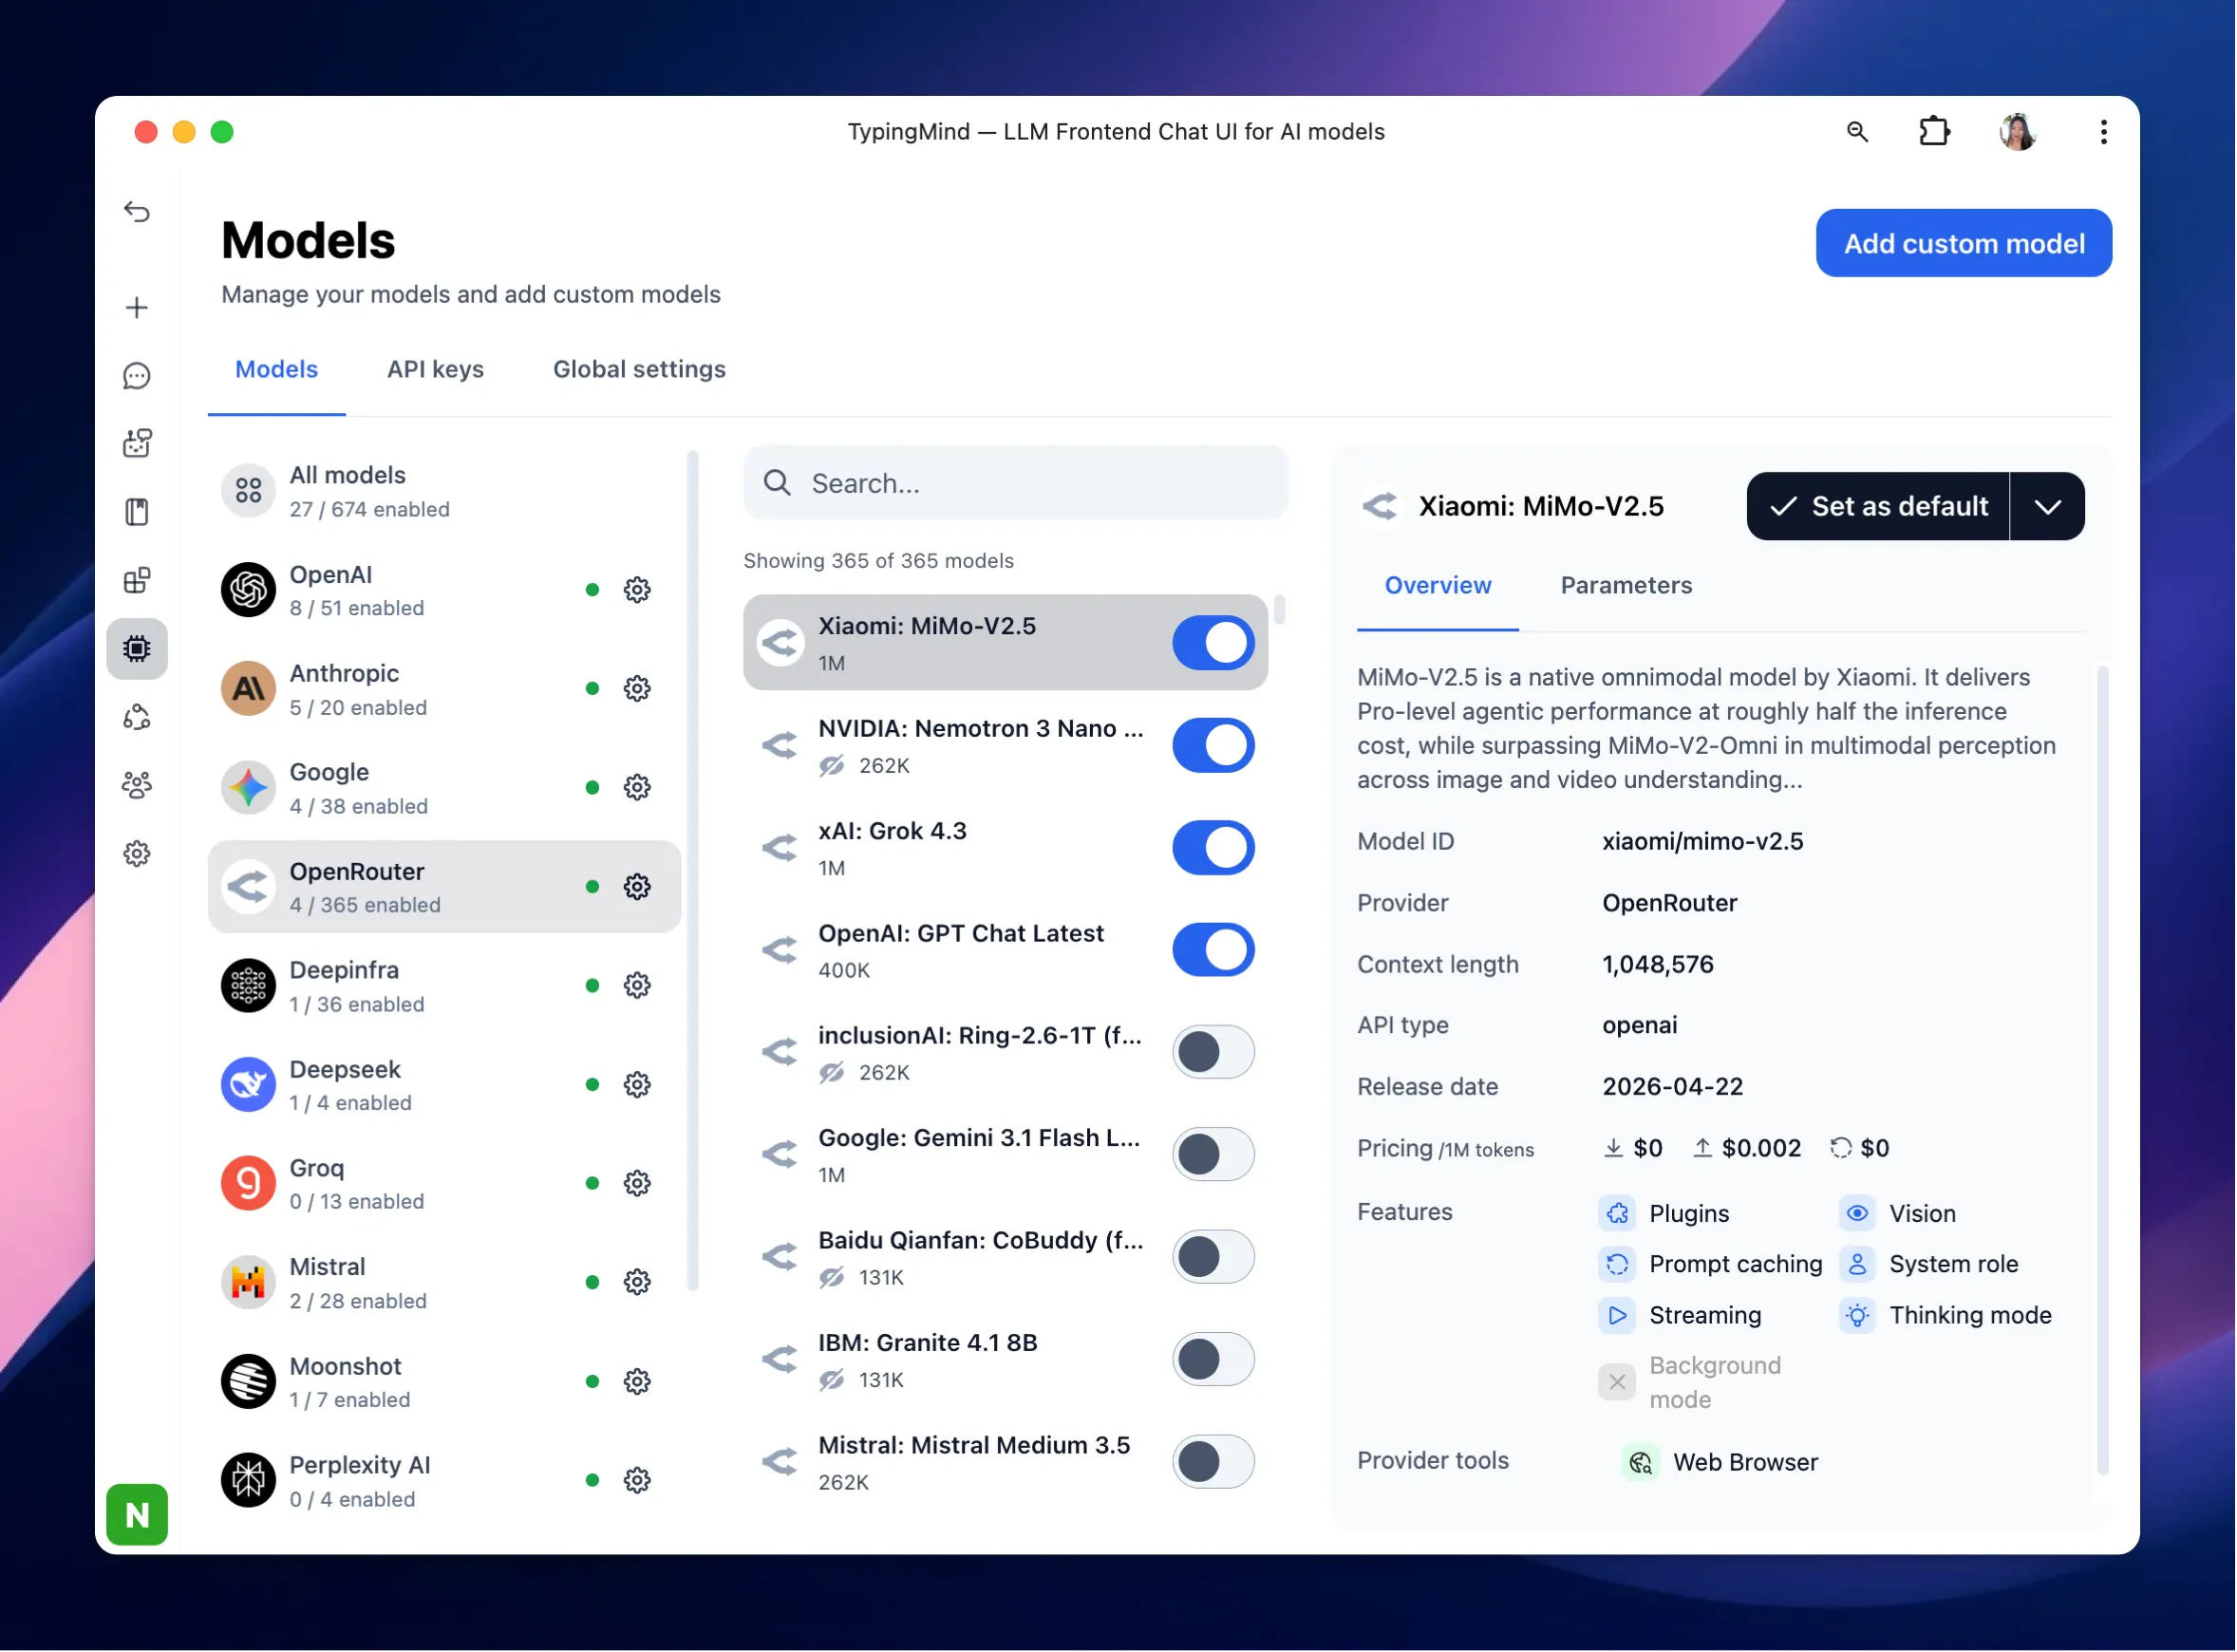This screenshot has height=1652, width=2237.
Task: Open Deepseek provider settings gear
Action: point(637,1085)
